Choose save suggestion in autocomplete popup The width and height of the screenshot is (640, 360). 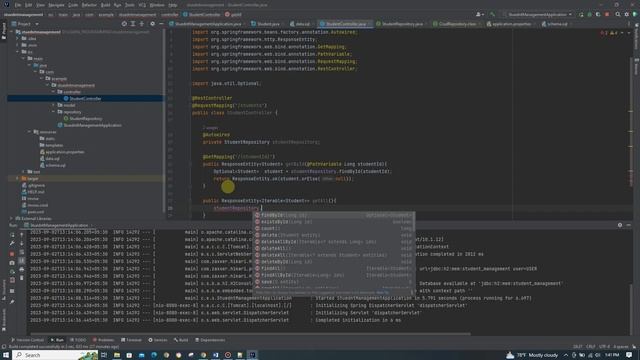coord(334,282)
